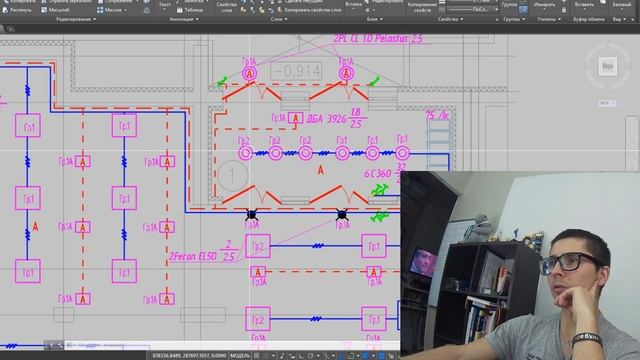
Task: Open Свойства слоя layer properties
Action: tap(227, 6)
